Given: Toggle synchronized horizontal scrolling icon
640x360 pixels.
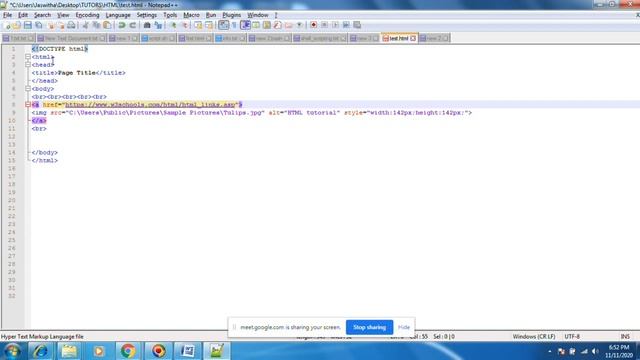Looking at the screenshot, I should coord(209,25).
